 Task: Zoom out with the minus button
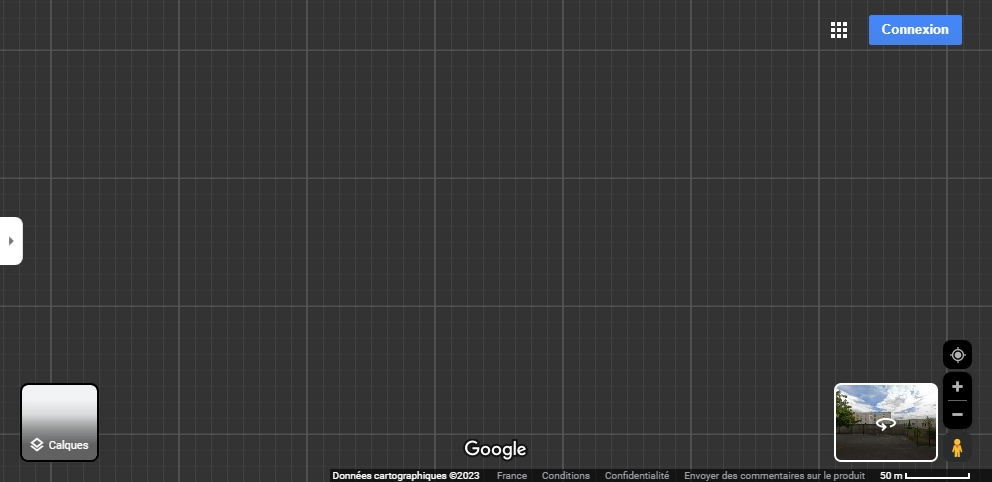[957, 415]
